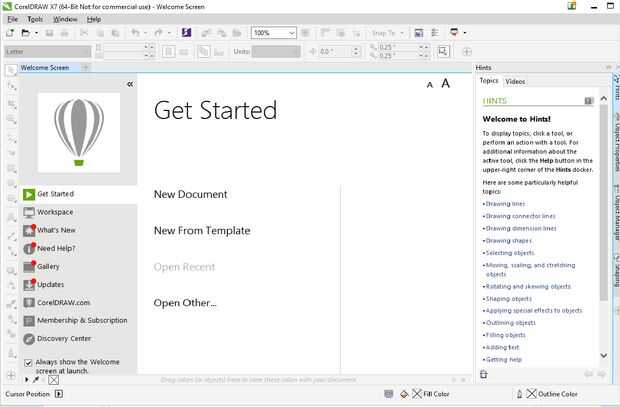620x407 pixels.
Task: Open Applying special effects to objects topic
Action: [534, 311]
